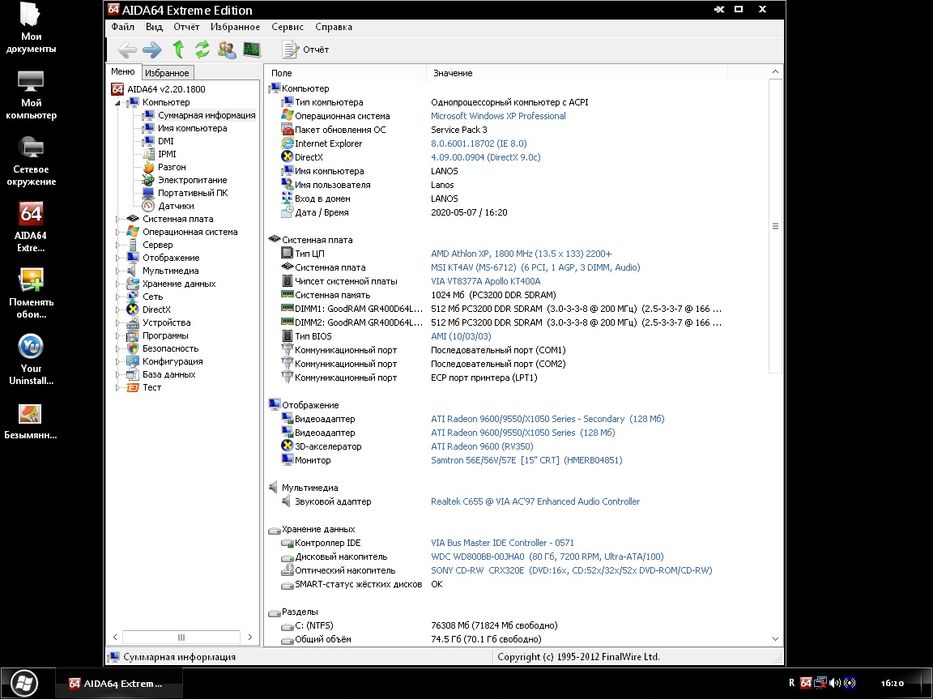
Task: Click the Realtek C655 audio controller link
Action: (x=535, y=502)
